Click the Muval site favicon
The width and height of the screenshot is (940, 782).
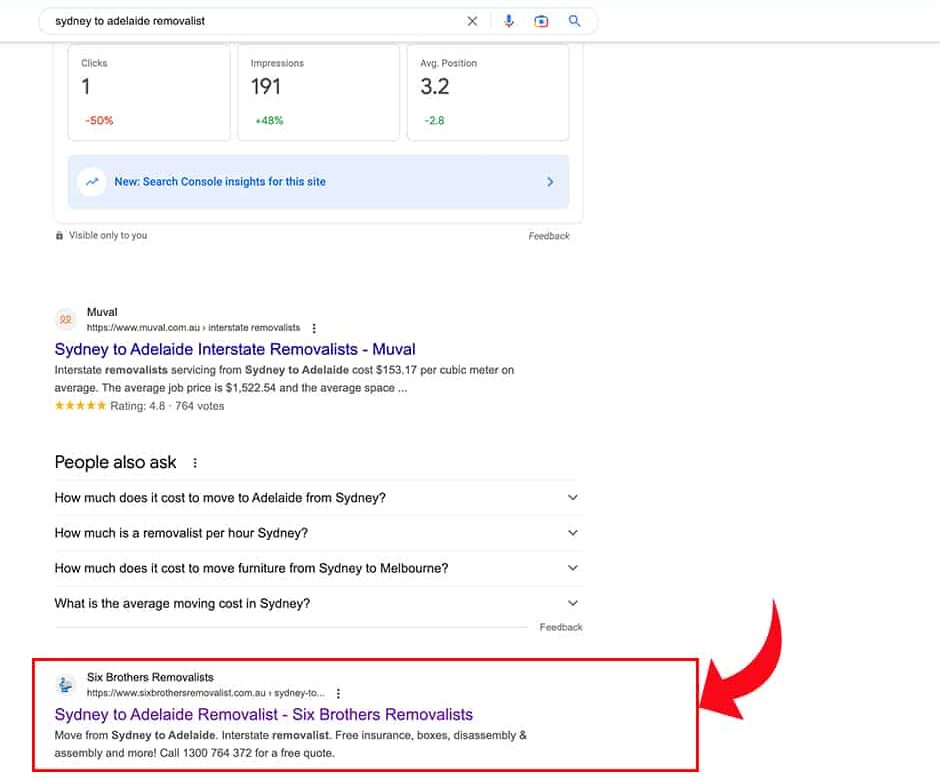coord(66,320)
